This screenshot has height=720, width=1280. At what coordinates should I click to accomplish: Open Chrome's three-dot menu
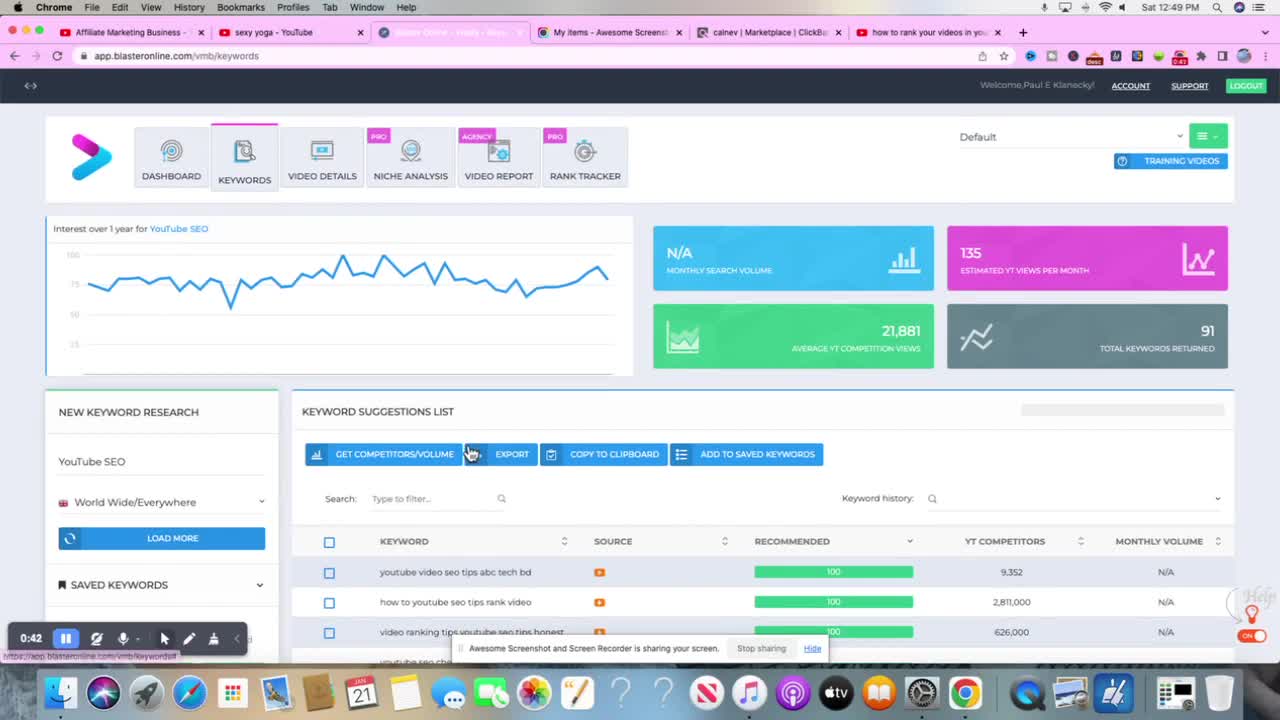(1265, 56)
